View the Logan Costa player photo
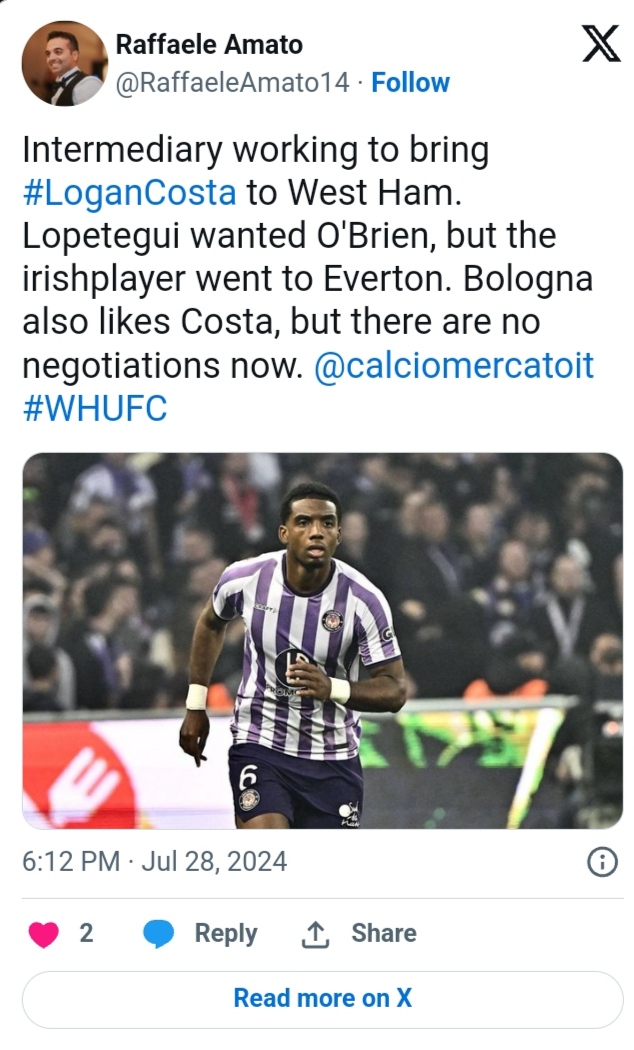Screen dimensions: 634x1050 coord(322,641)
